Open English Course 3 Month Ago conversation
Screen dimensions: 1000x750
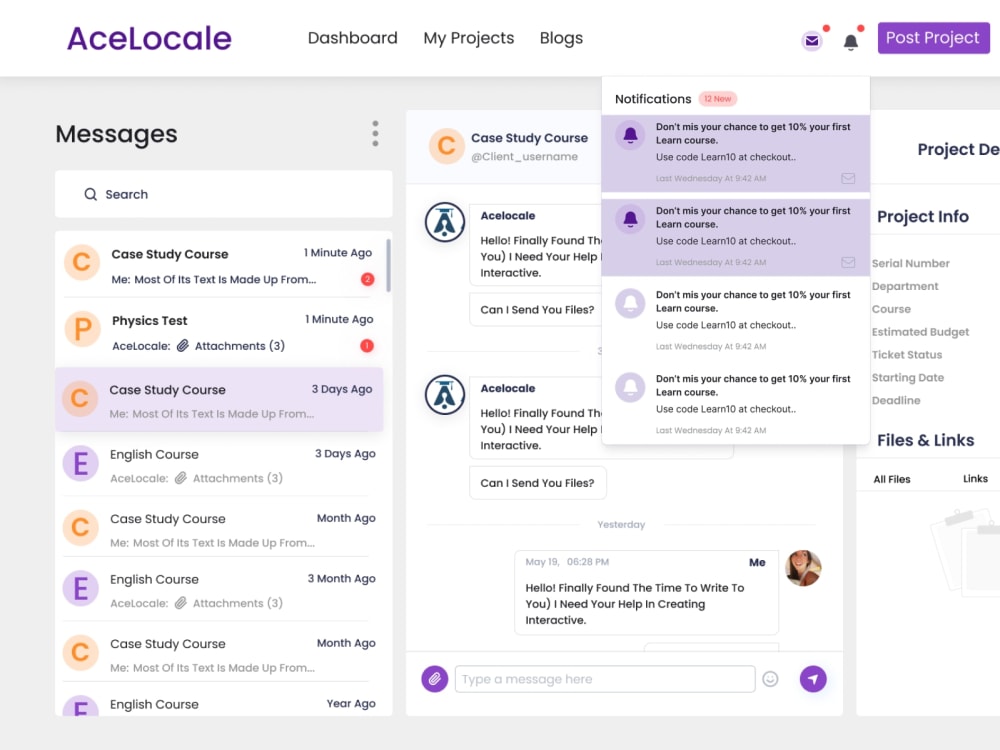pos(219,590)
